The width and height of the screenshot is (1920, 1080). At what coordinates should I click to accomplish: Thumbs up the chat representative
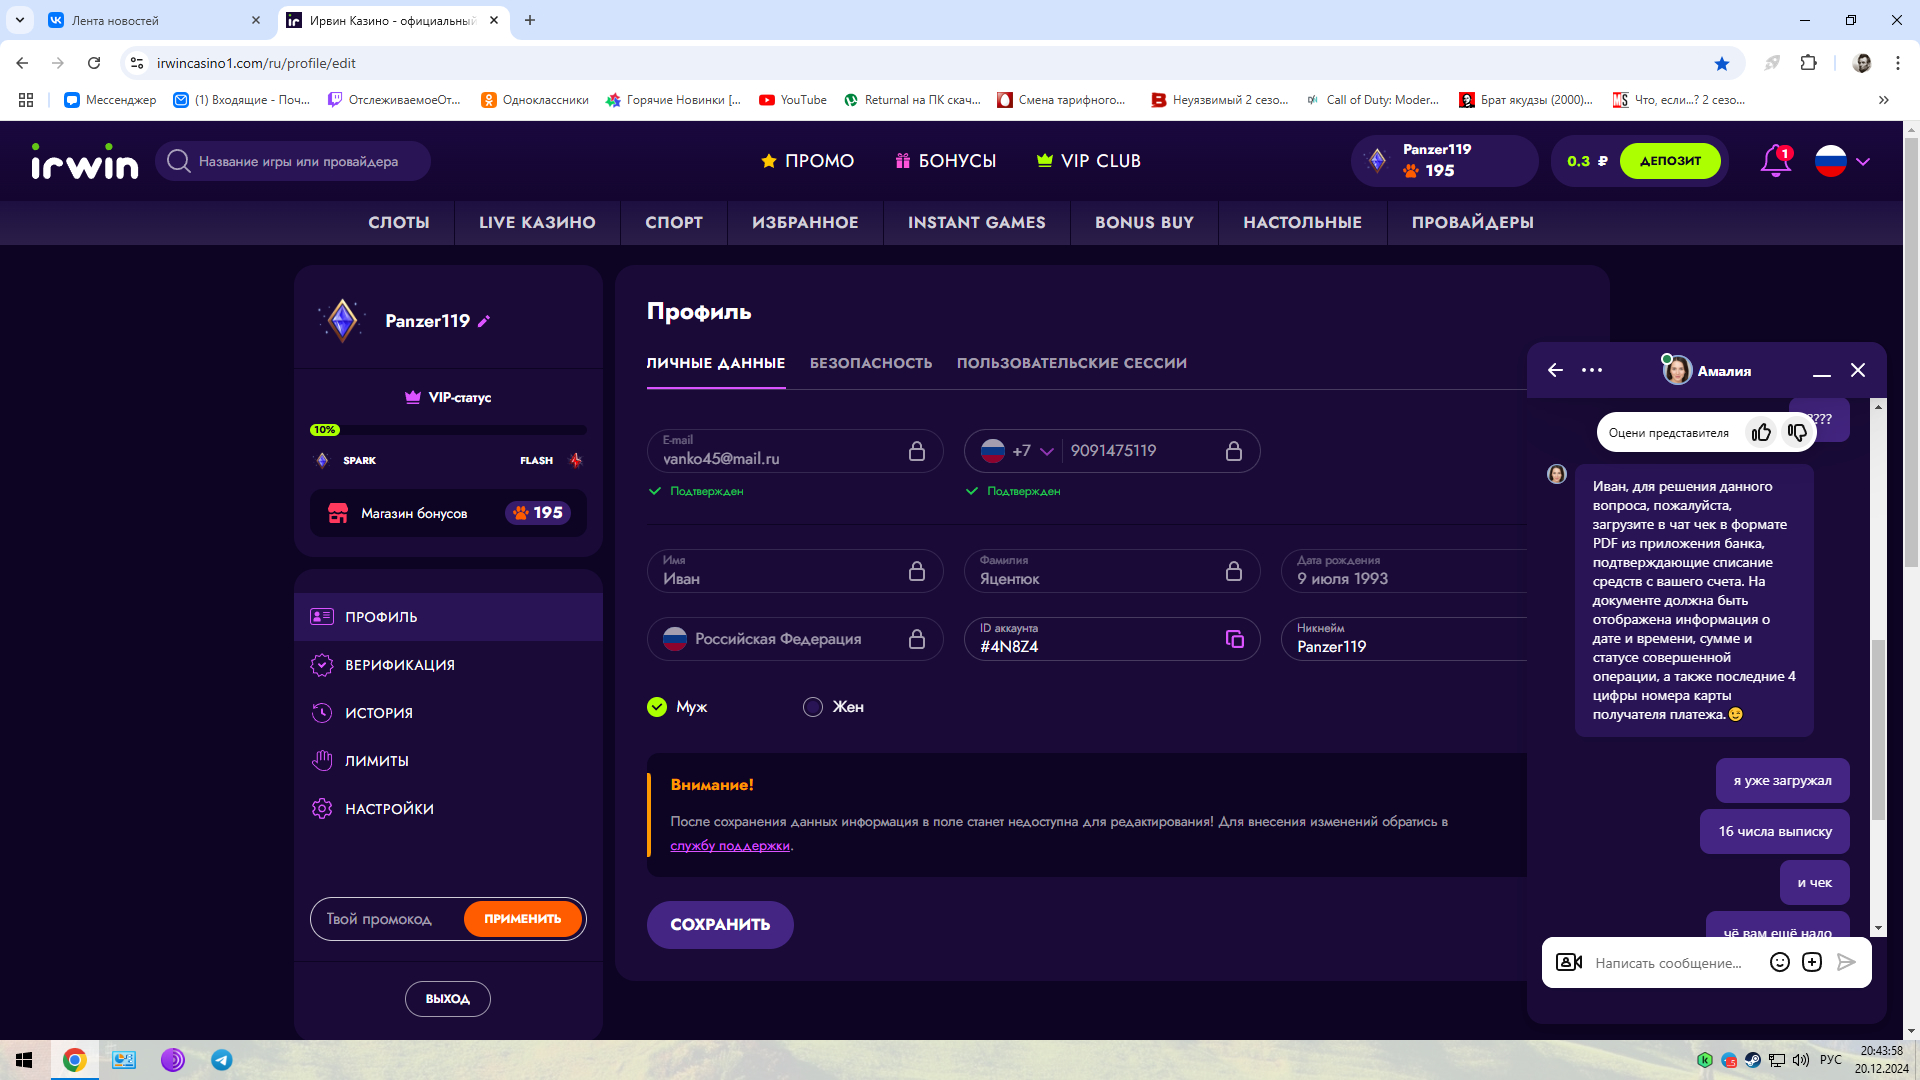1761,432
